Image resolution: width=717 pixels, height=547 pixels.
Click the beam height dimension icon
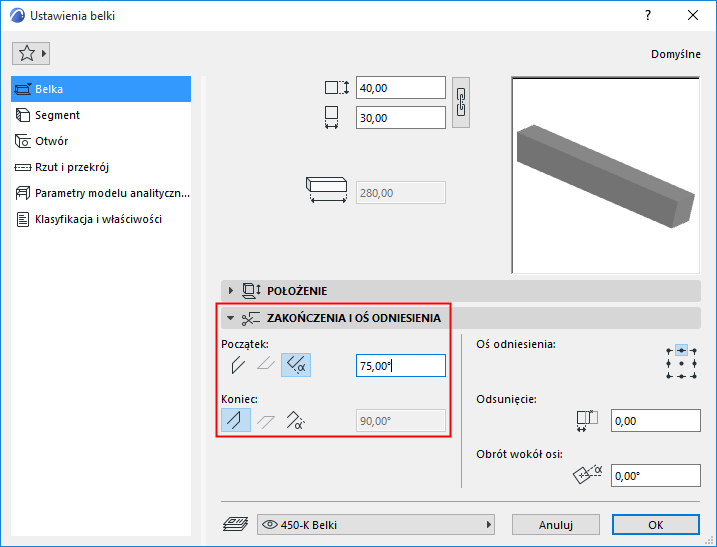[337, 87]
